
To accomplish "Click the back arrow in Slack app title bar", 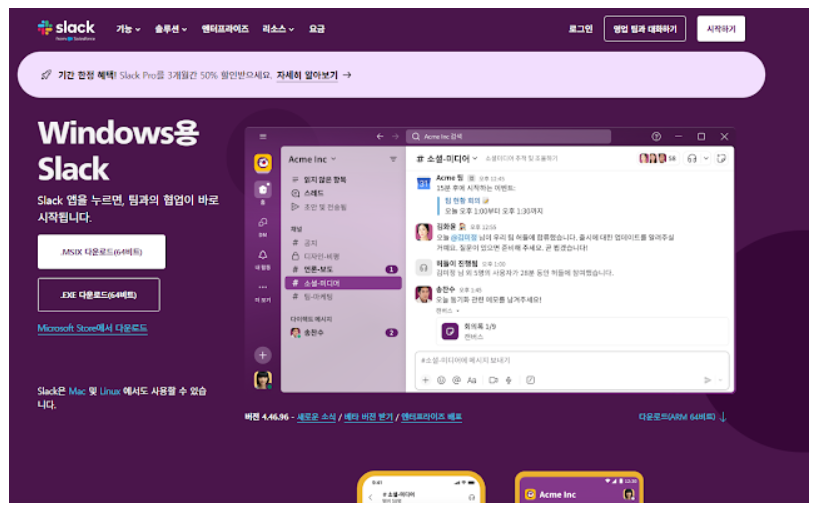I will point(380,136).
